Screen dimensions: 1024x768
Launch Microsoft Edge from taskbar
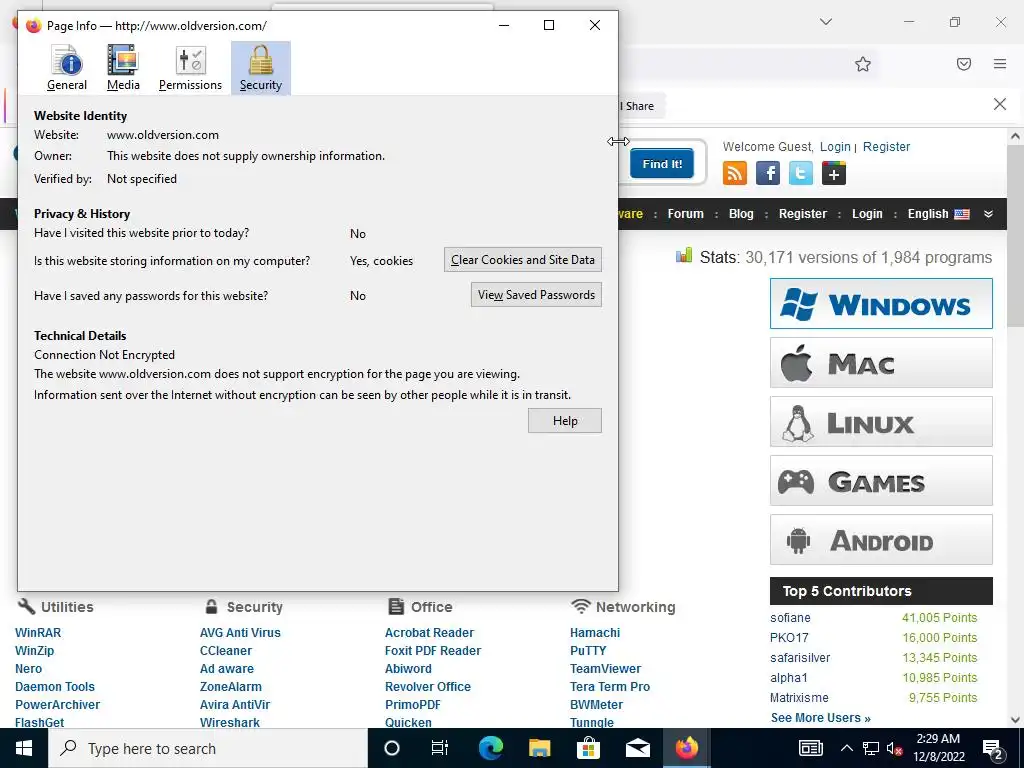[x=490, y=748]
